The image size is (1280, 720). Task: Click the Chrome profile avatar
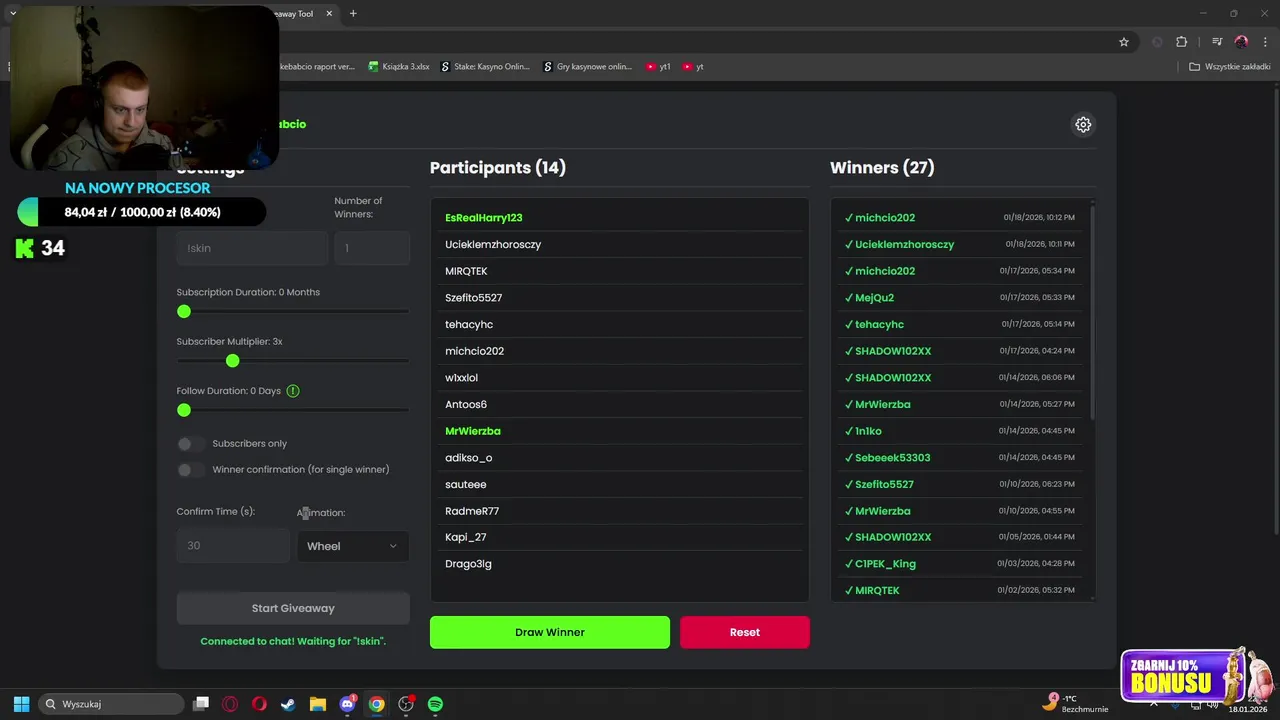pyautogui.click(x=1241, y=42)
